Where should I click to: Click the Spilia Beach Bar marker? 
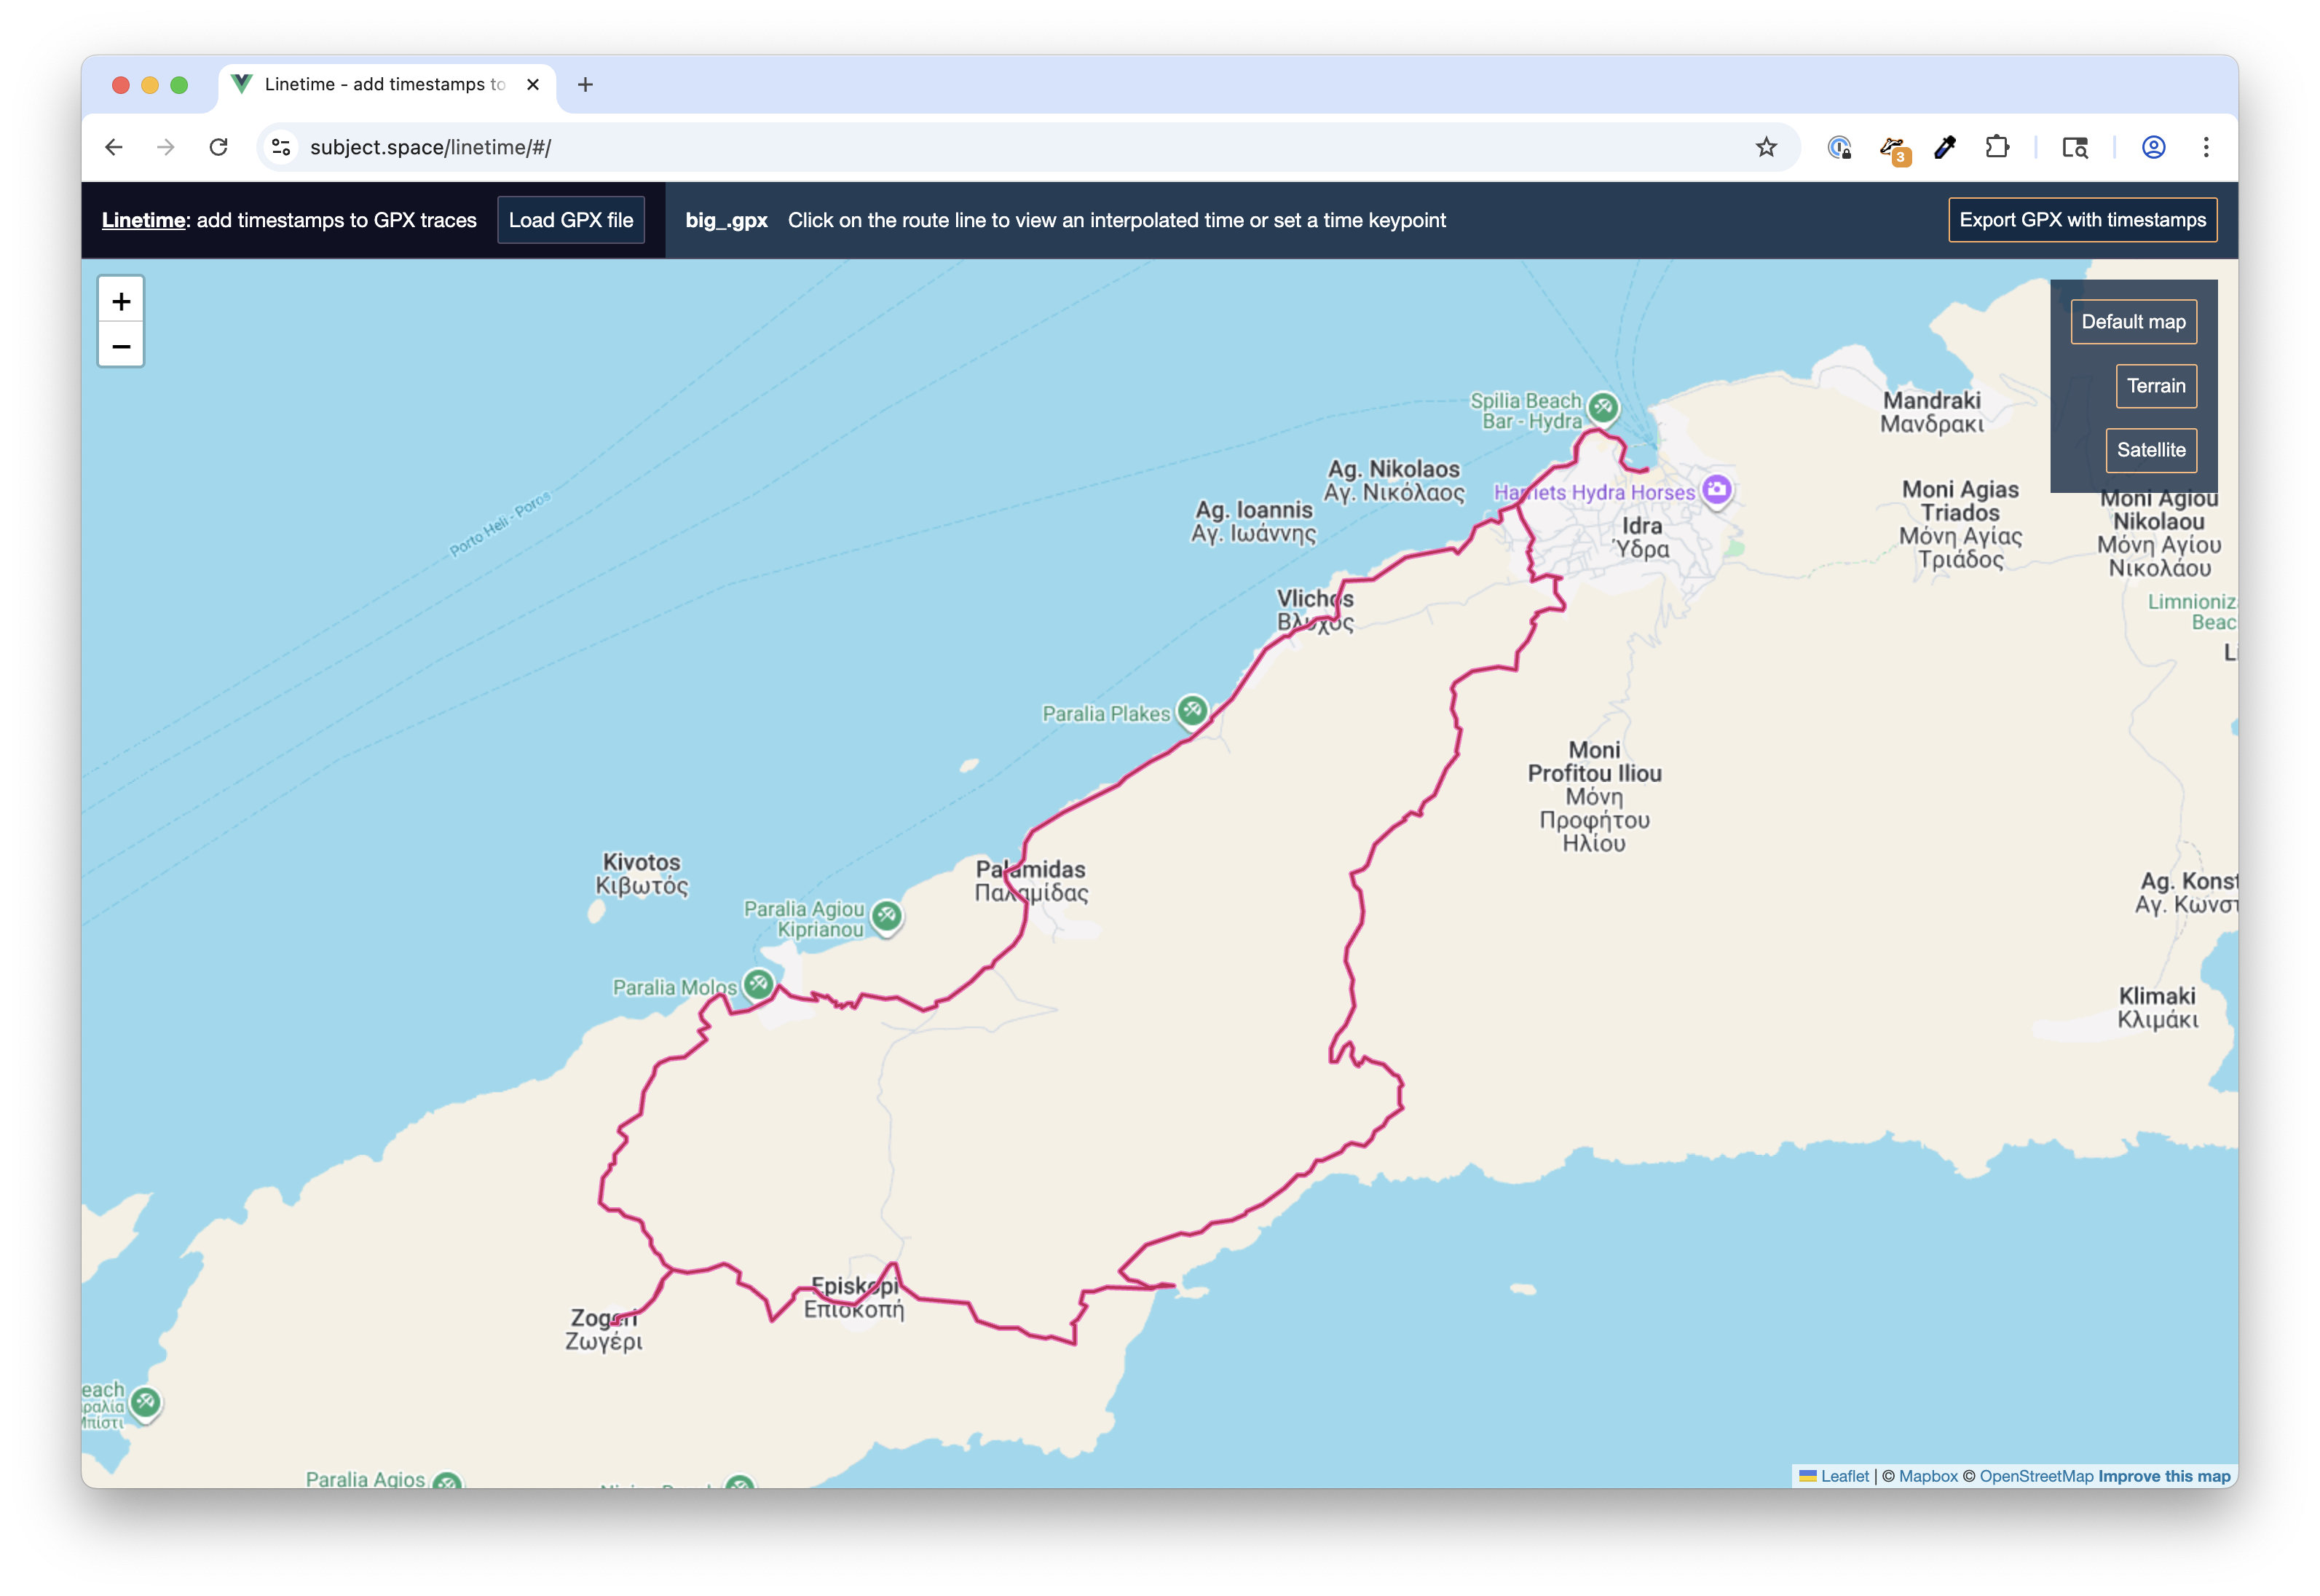coord(1603,407)
